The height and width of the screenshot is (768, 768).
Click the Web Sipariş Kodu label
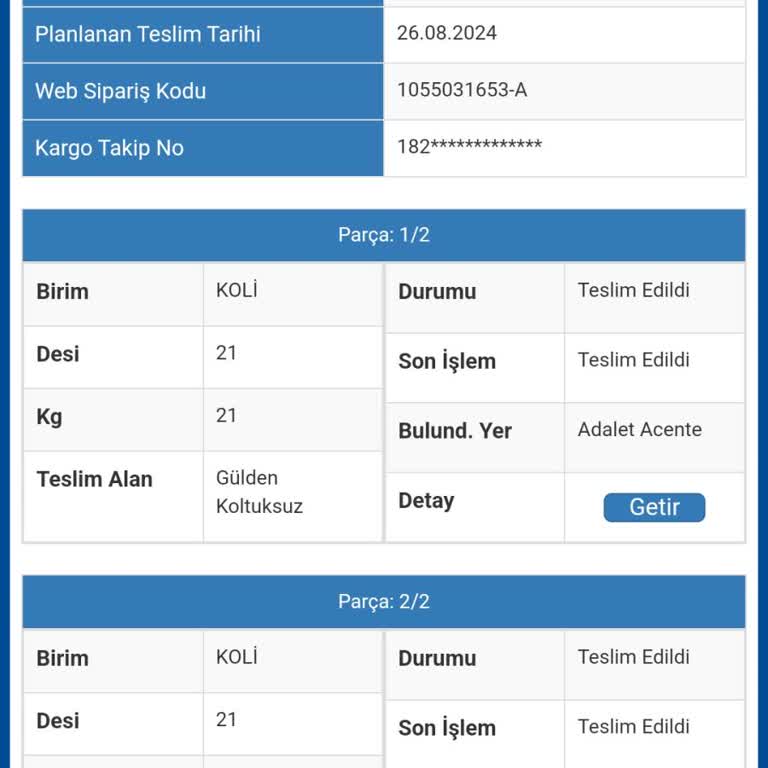[120, 92]
